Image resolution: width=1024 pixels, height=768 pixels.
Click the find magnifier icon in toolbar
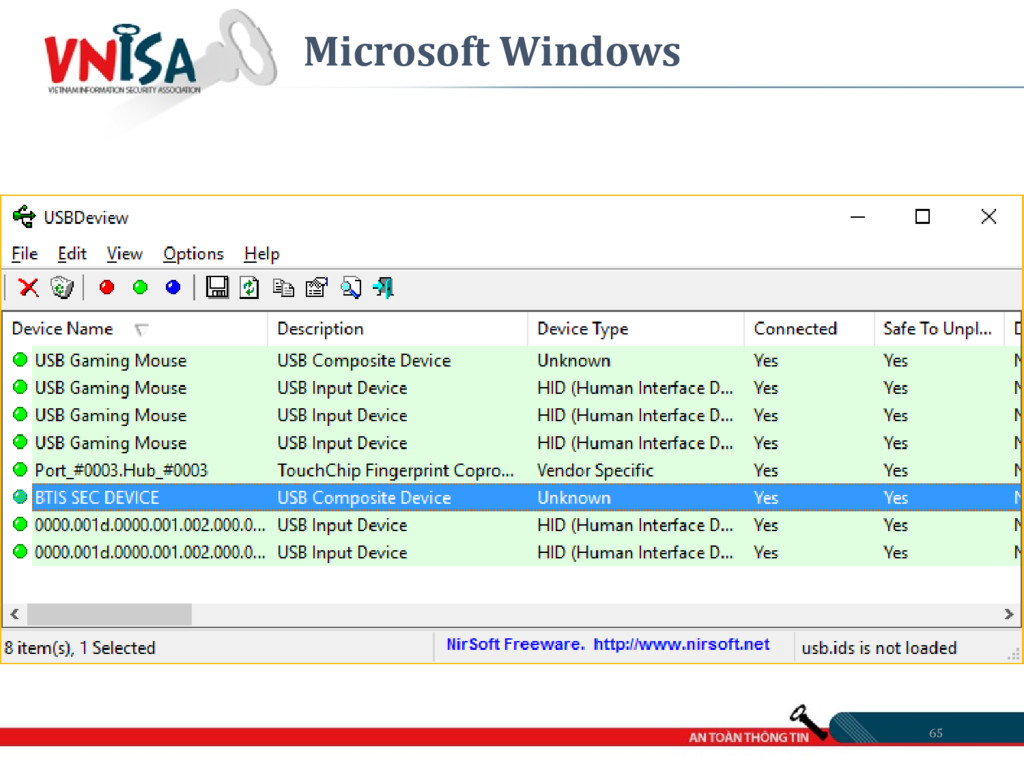(351, 287)
